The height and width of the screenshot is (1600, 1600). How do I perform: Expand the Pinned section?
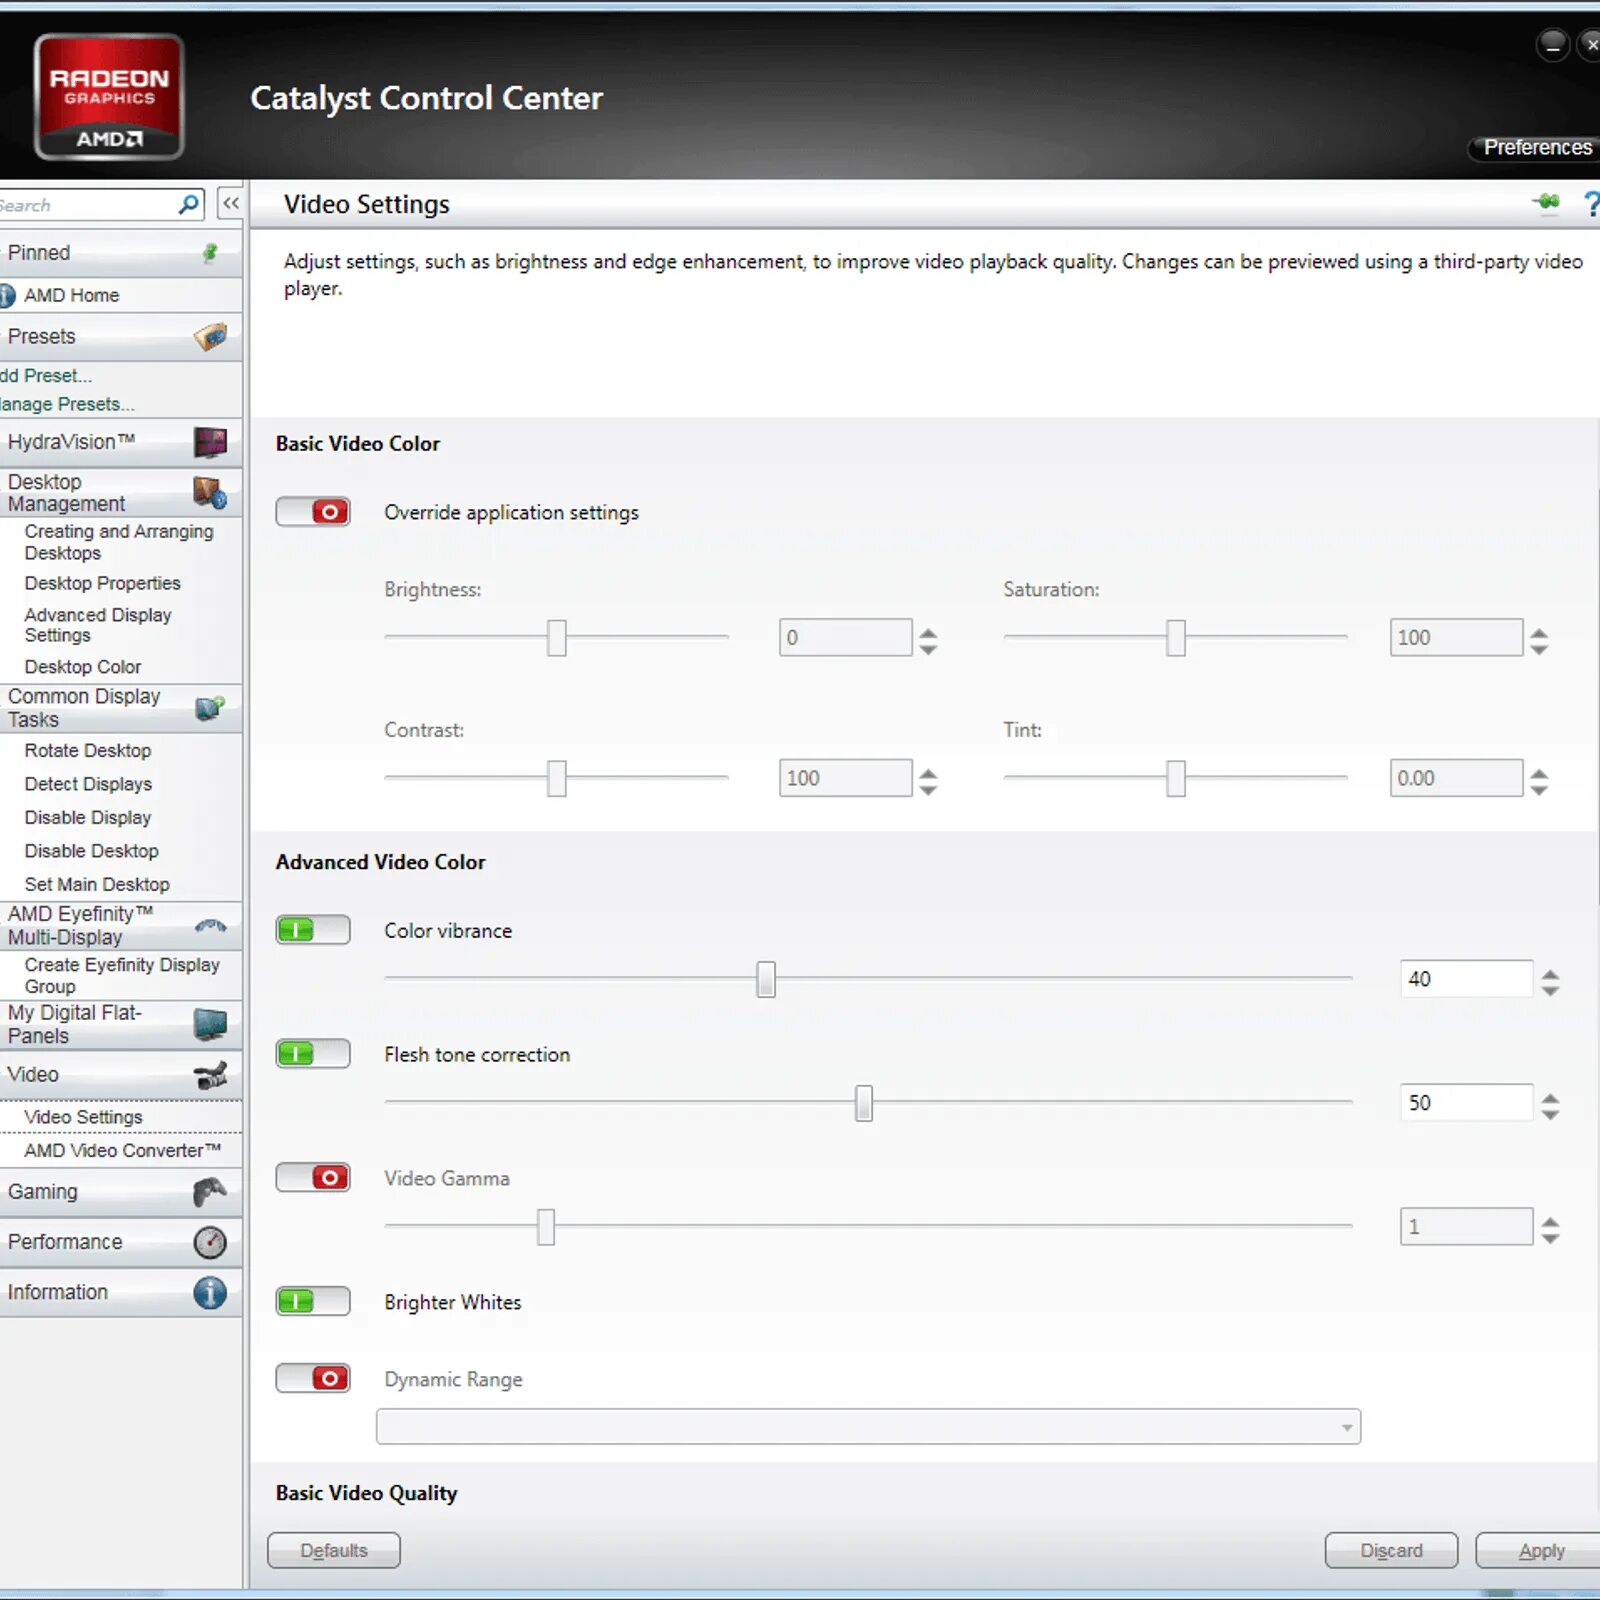[120, 253]
